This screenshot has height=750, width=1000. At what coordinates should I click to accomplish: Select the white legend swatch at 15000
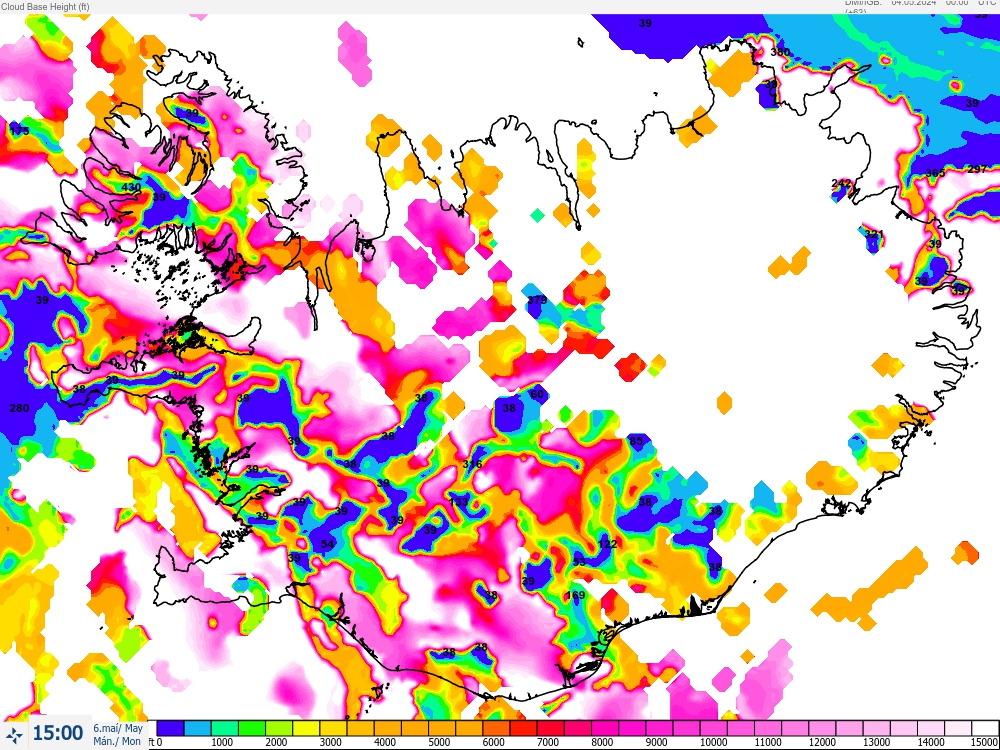tap(985, 728)
